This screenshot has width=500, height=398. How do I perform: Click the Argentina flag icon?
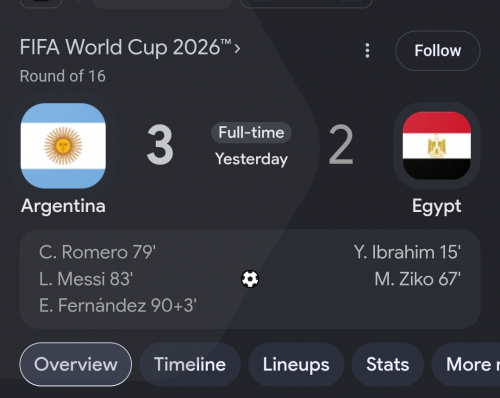click(63, 146)
